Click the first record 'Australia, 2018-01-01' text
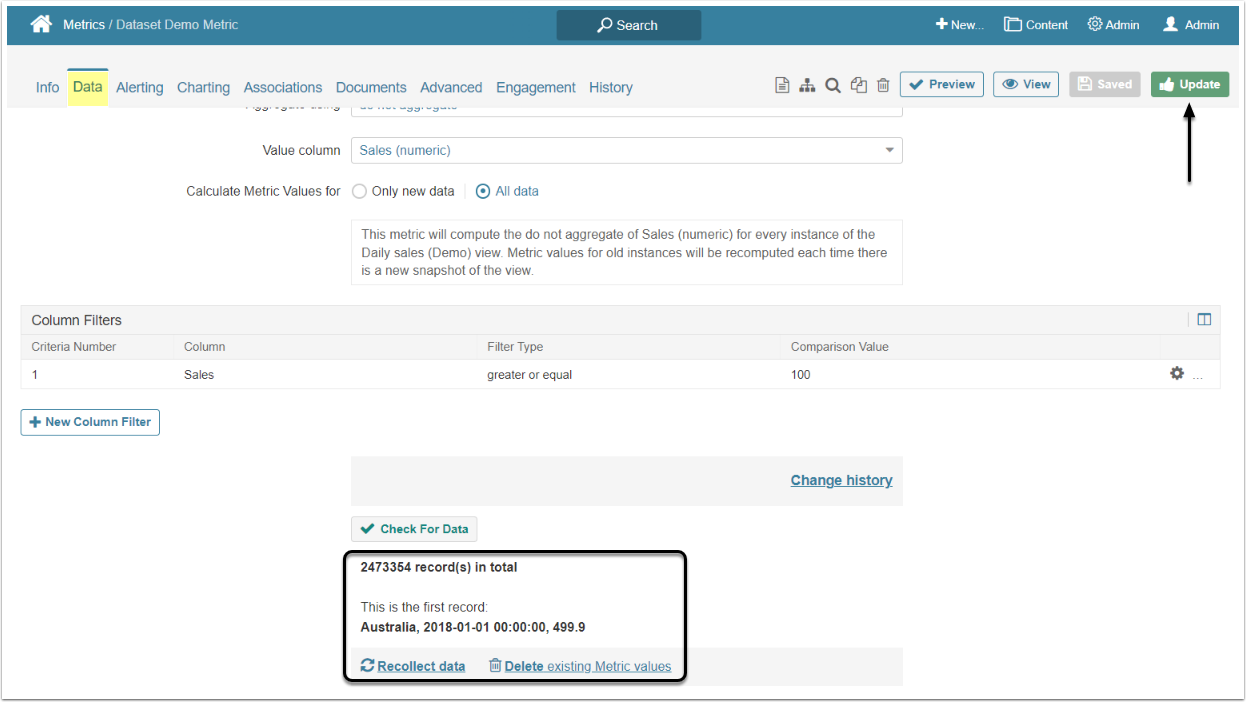 coord(473,628)
